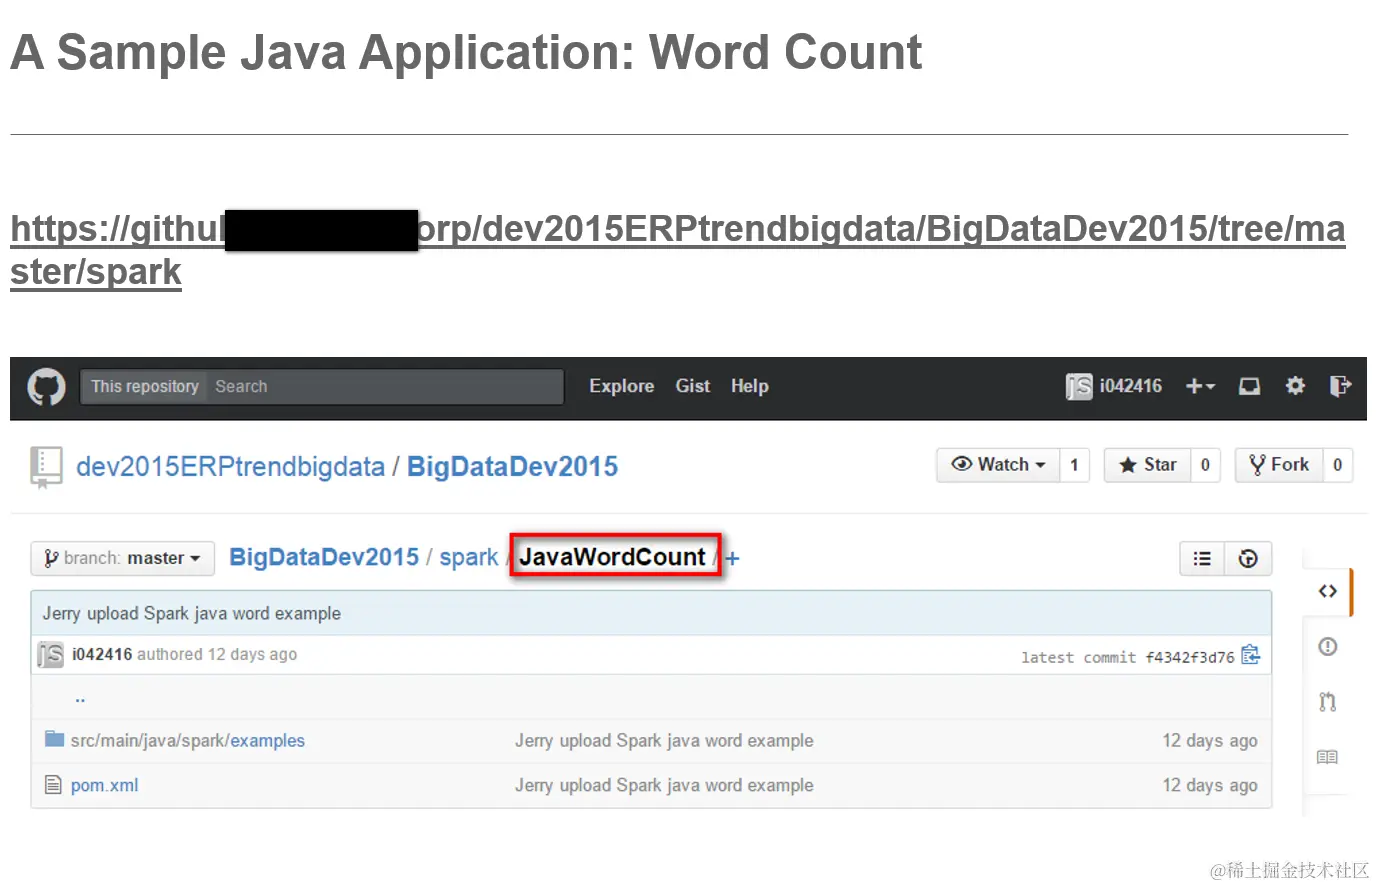Click the file icon beside pom.xml
This screenshot has width=1376, height=887.
coord(53,785)
